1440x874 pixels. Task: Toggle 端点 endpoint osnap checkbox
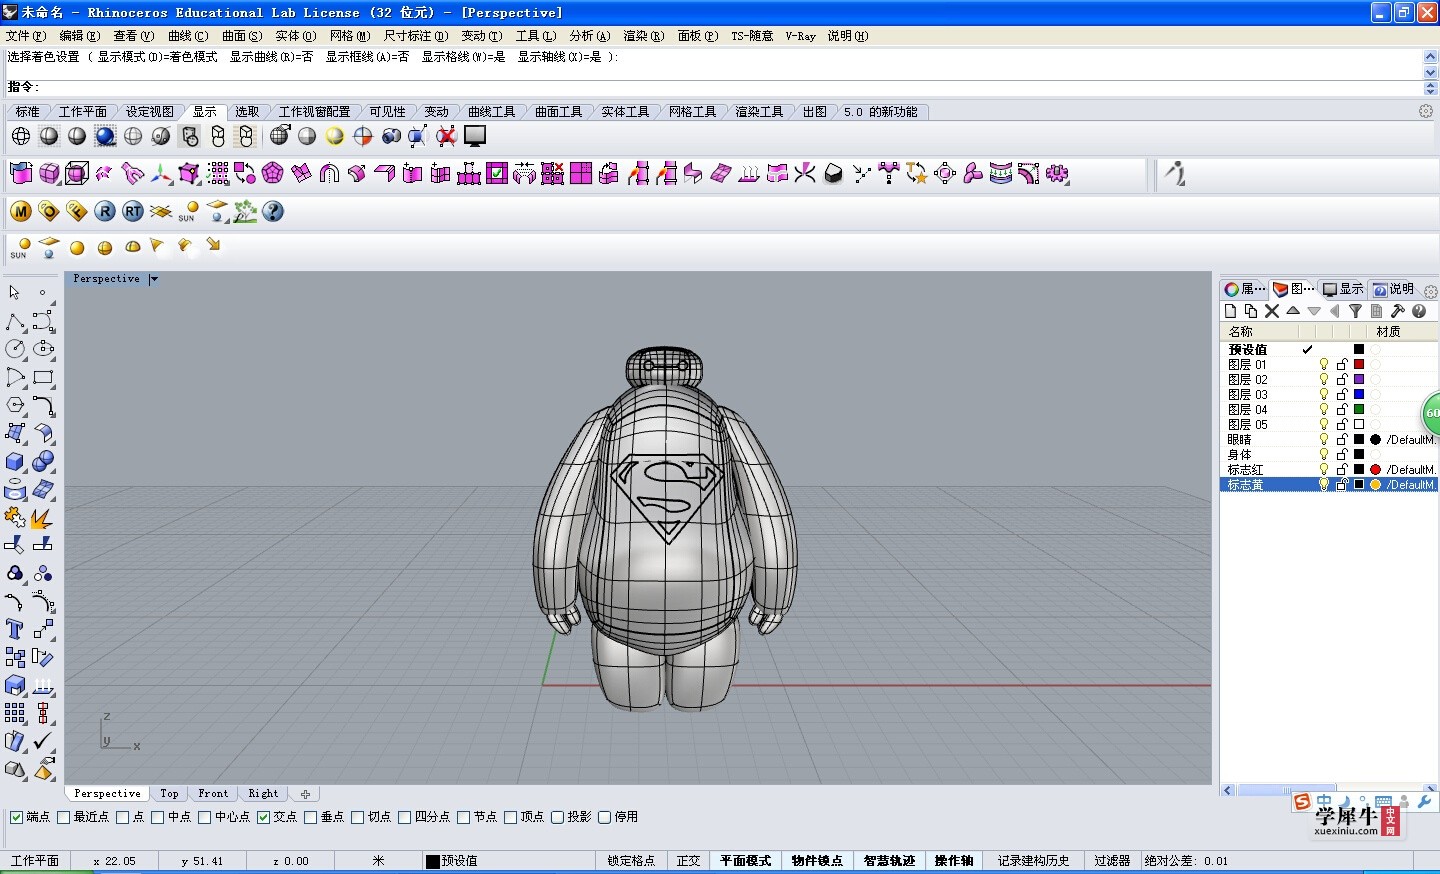(x=17, y=817)
